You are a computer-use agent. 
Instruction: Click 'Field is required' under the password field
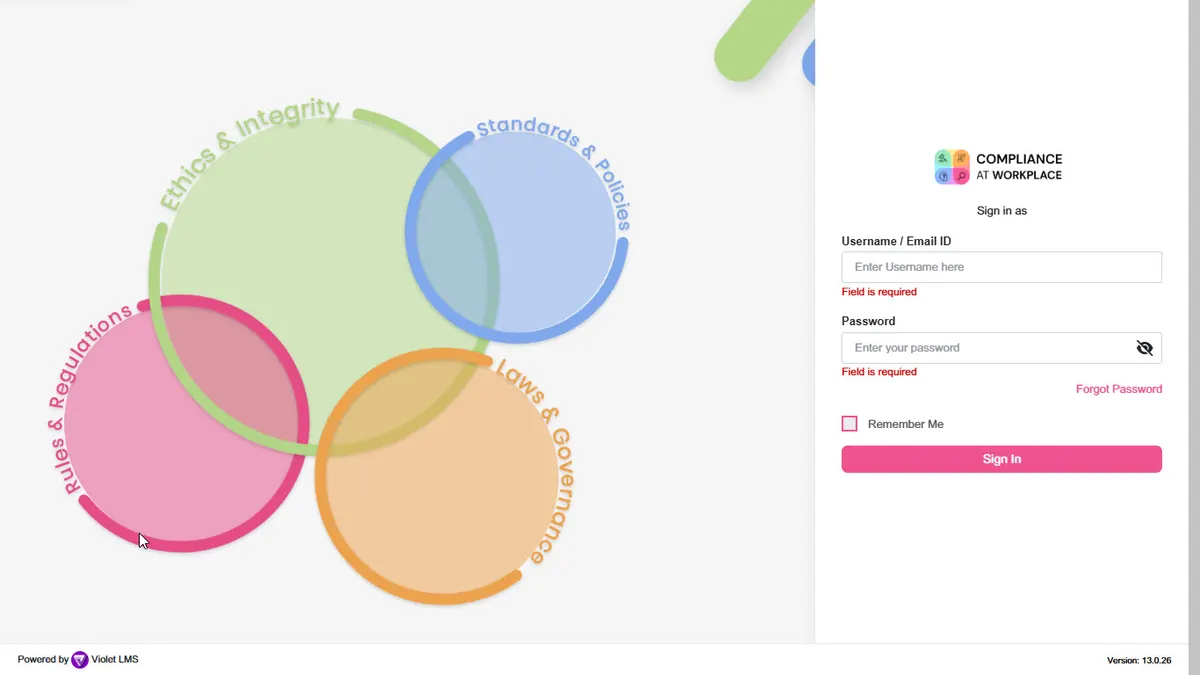[879, 372]
